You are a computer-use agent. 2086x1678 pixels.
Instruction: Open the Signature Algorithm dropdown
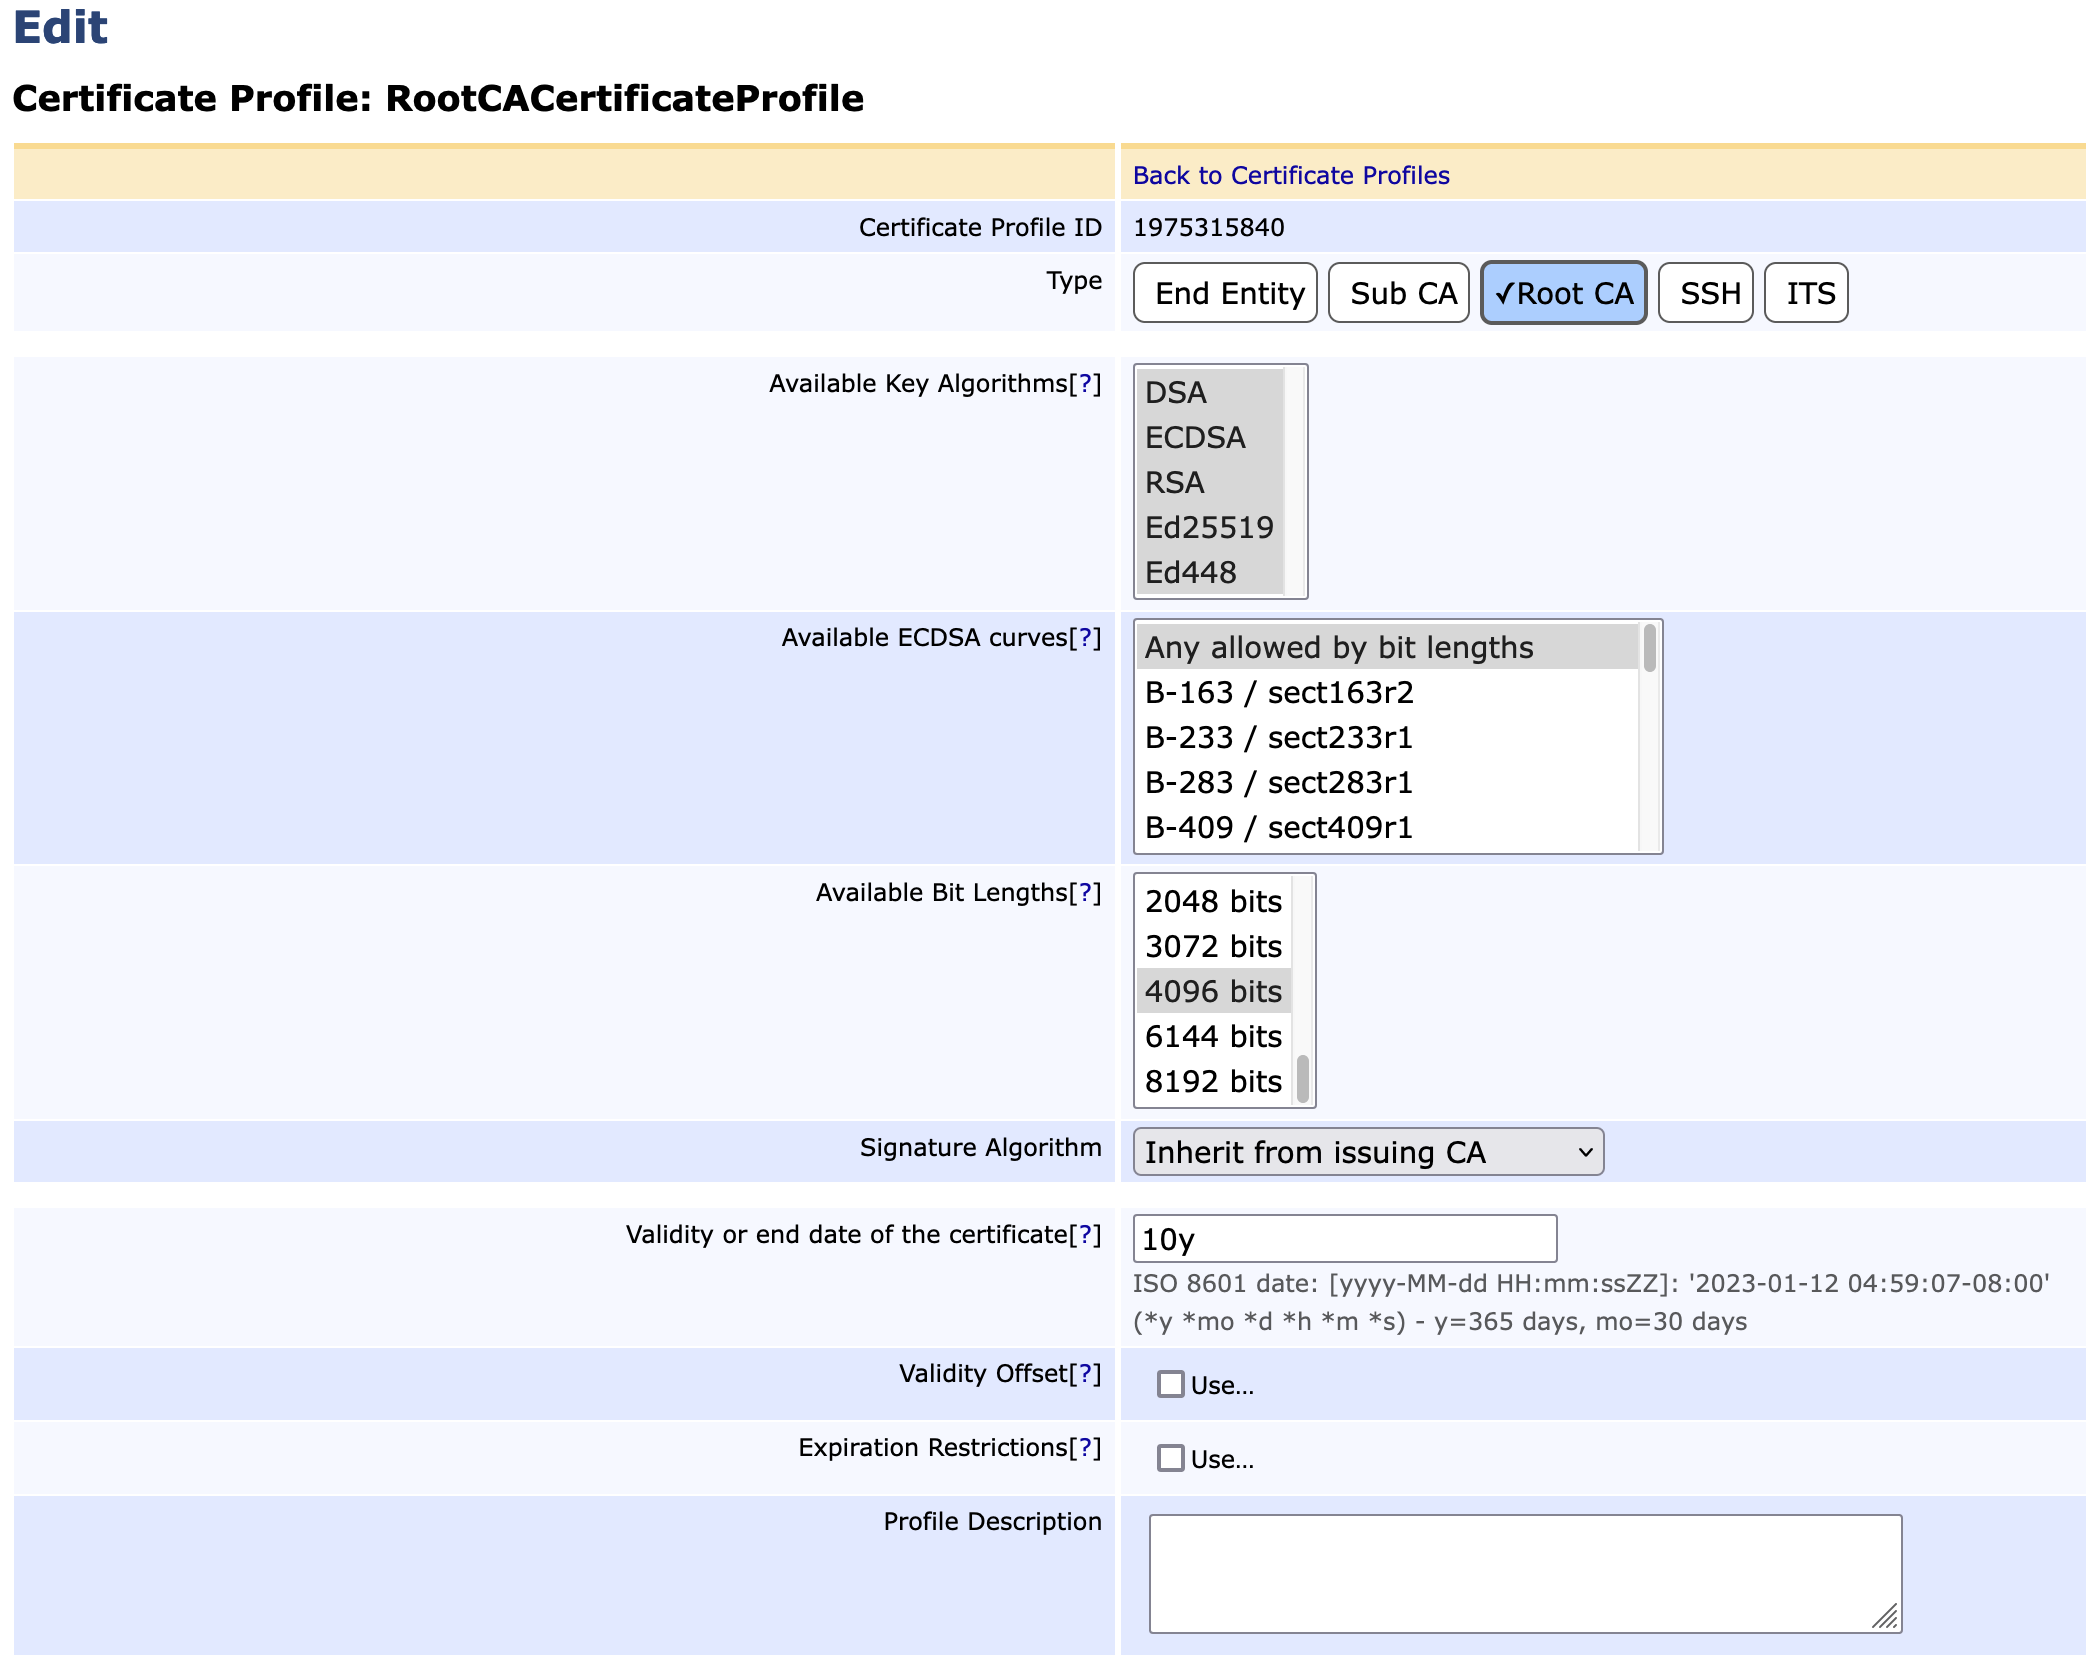click(1367, 1152)
